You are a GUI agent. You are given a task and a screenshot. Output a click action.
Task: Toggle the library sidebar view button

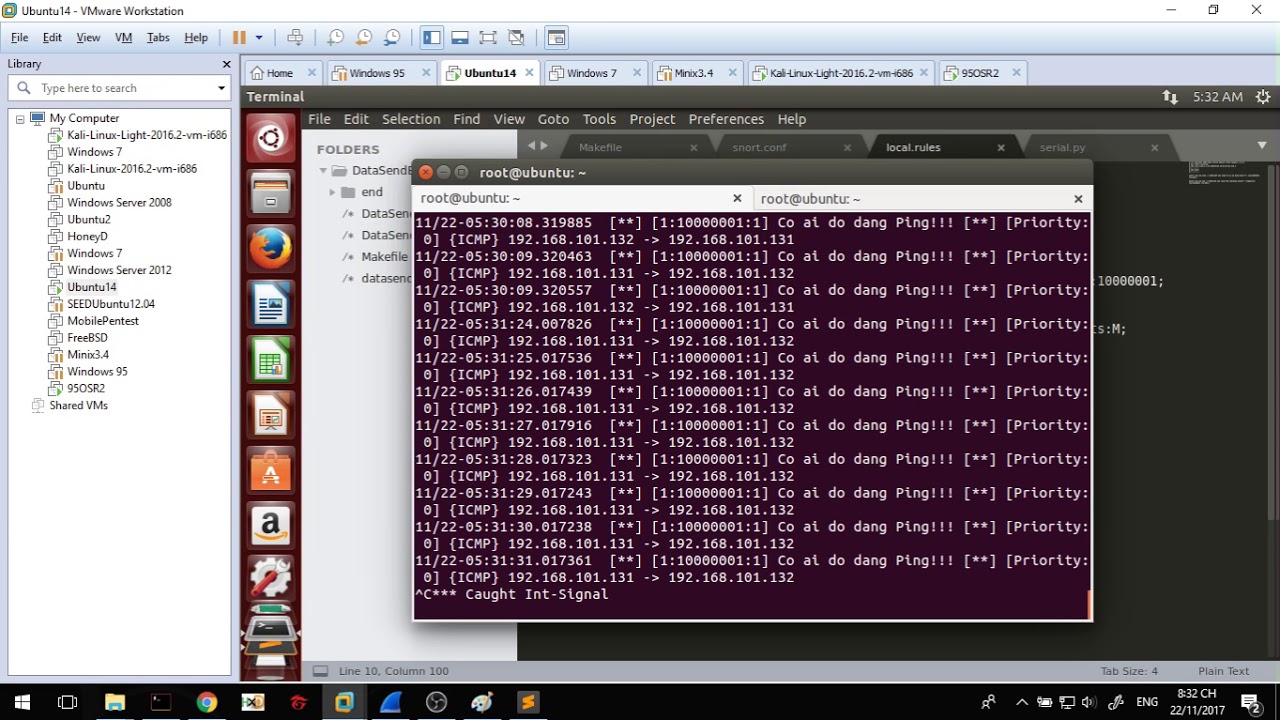click(432, 37)
